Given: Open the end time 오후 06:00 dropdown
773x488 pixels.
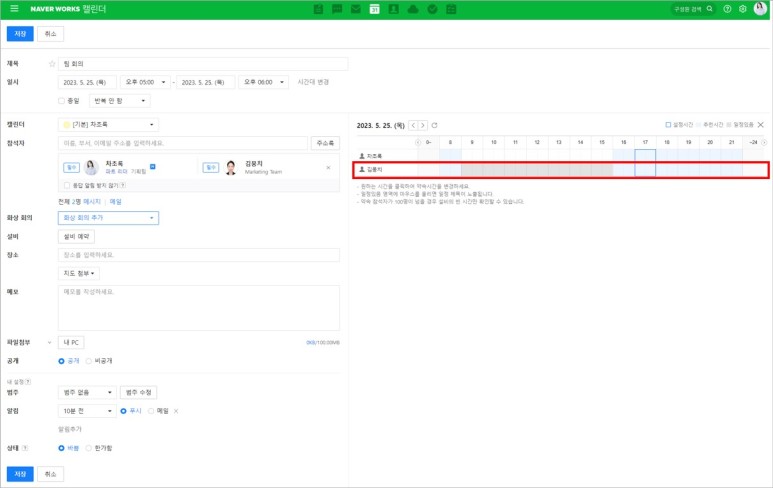Looking at the screenshot, I should (x=264, y=82).
